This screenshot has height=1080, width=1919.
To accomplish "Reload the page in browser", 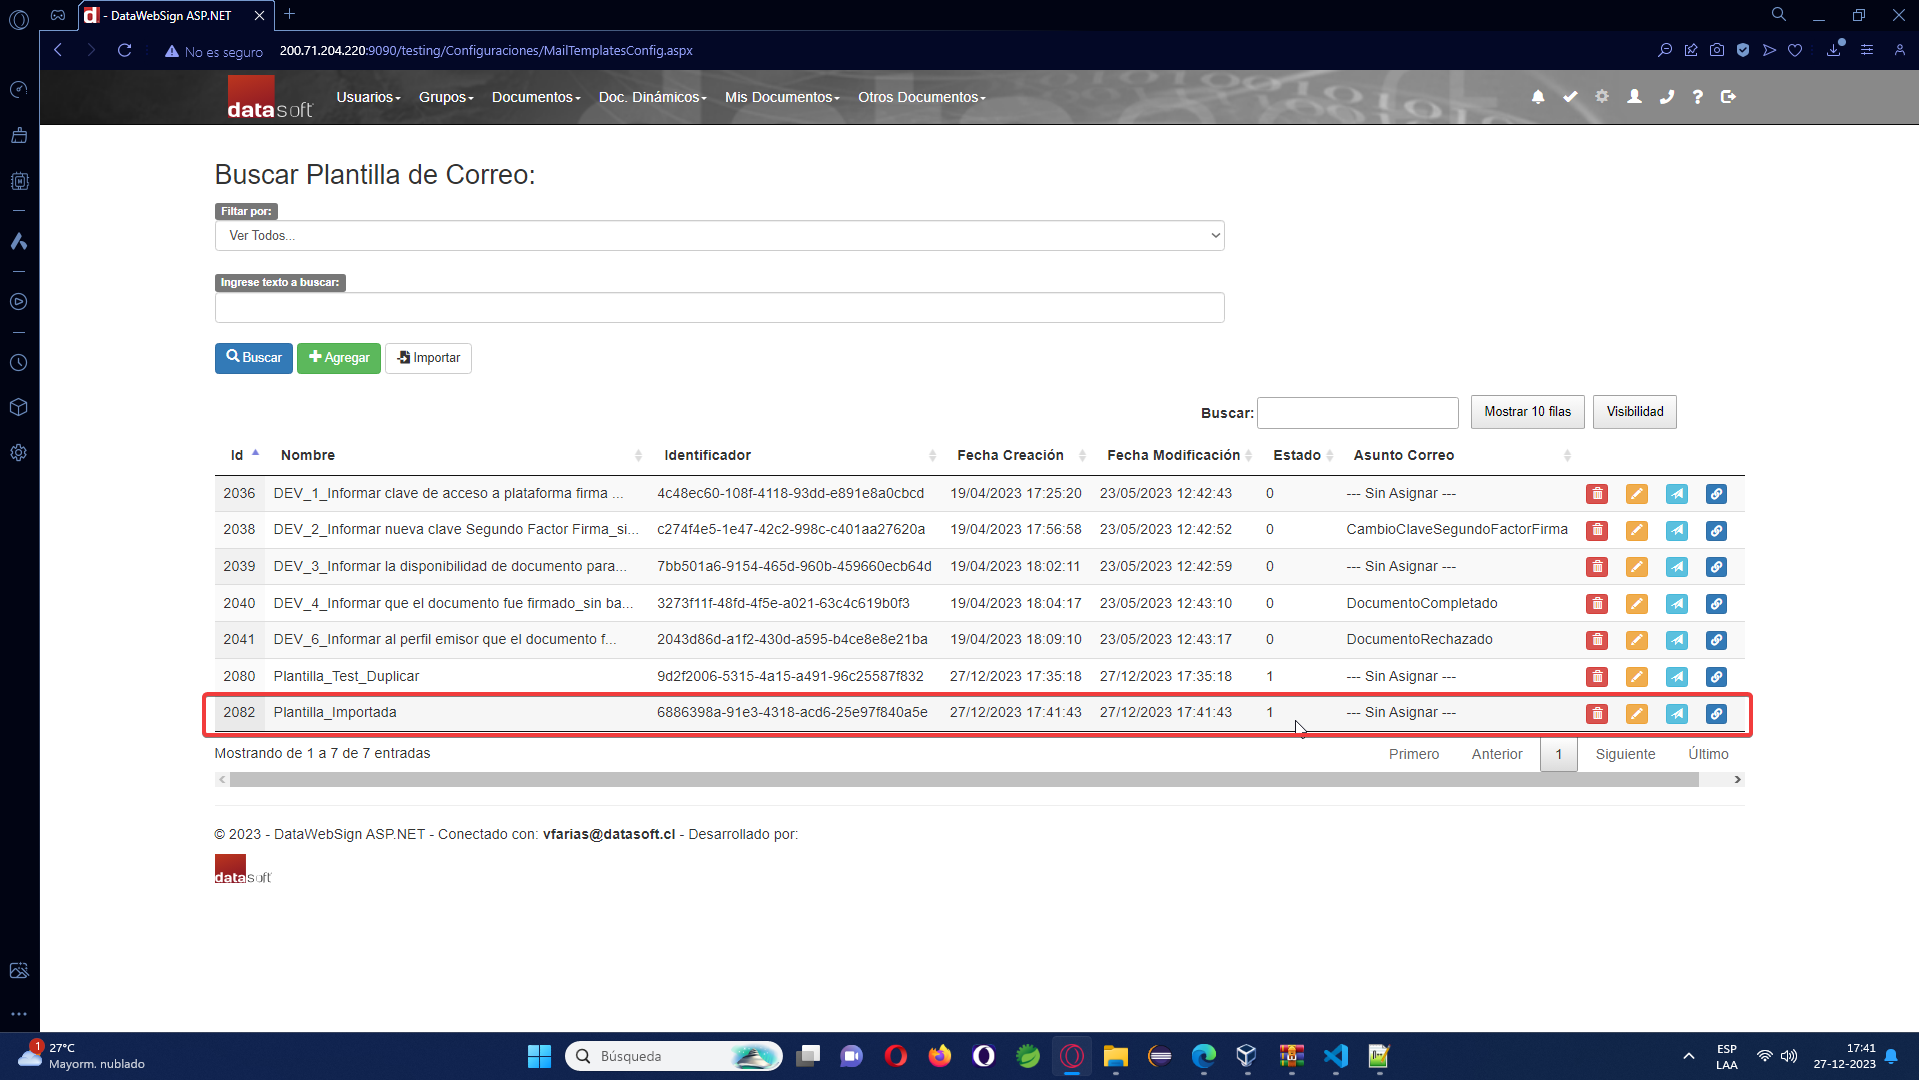I will 124,50.
